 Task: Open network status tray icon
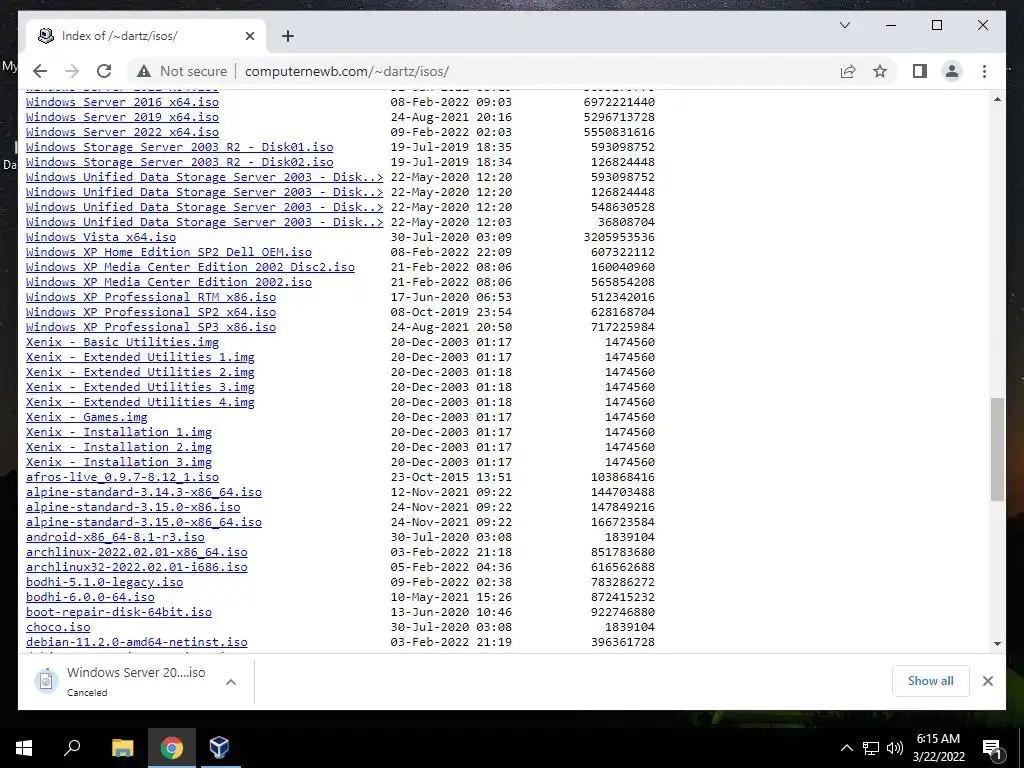pos(871,748)
